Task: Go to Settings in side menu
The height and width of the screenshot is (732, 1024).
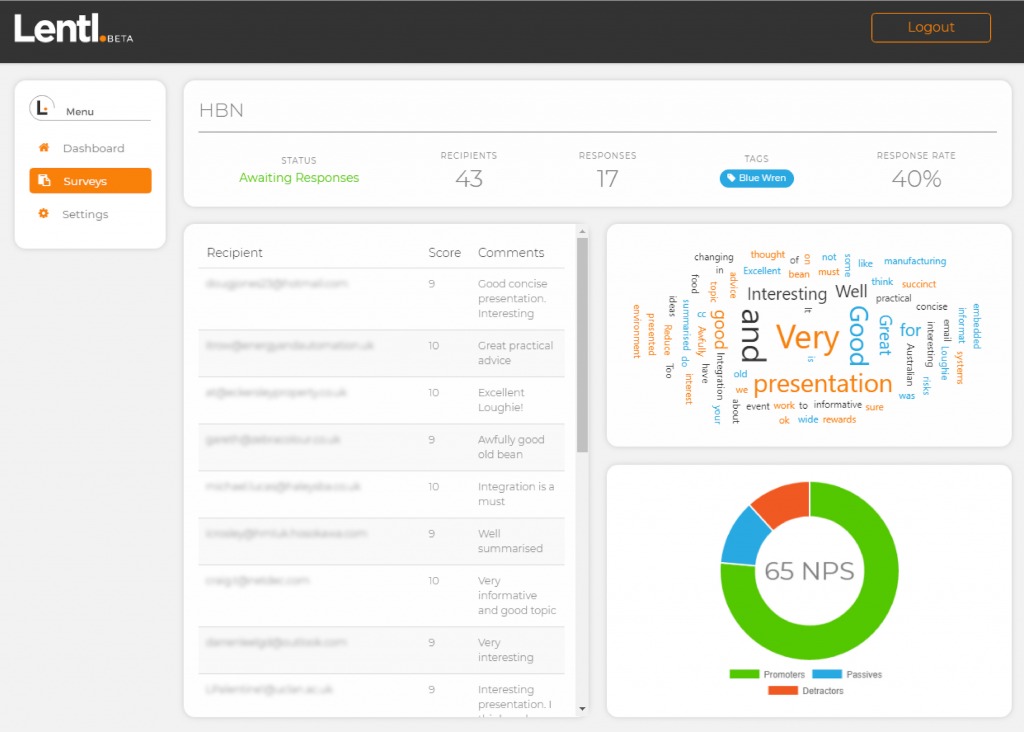Action: click(x=85, y=214)
